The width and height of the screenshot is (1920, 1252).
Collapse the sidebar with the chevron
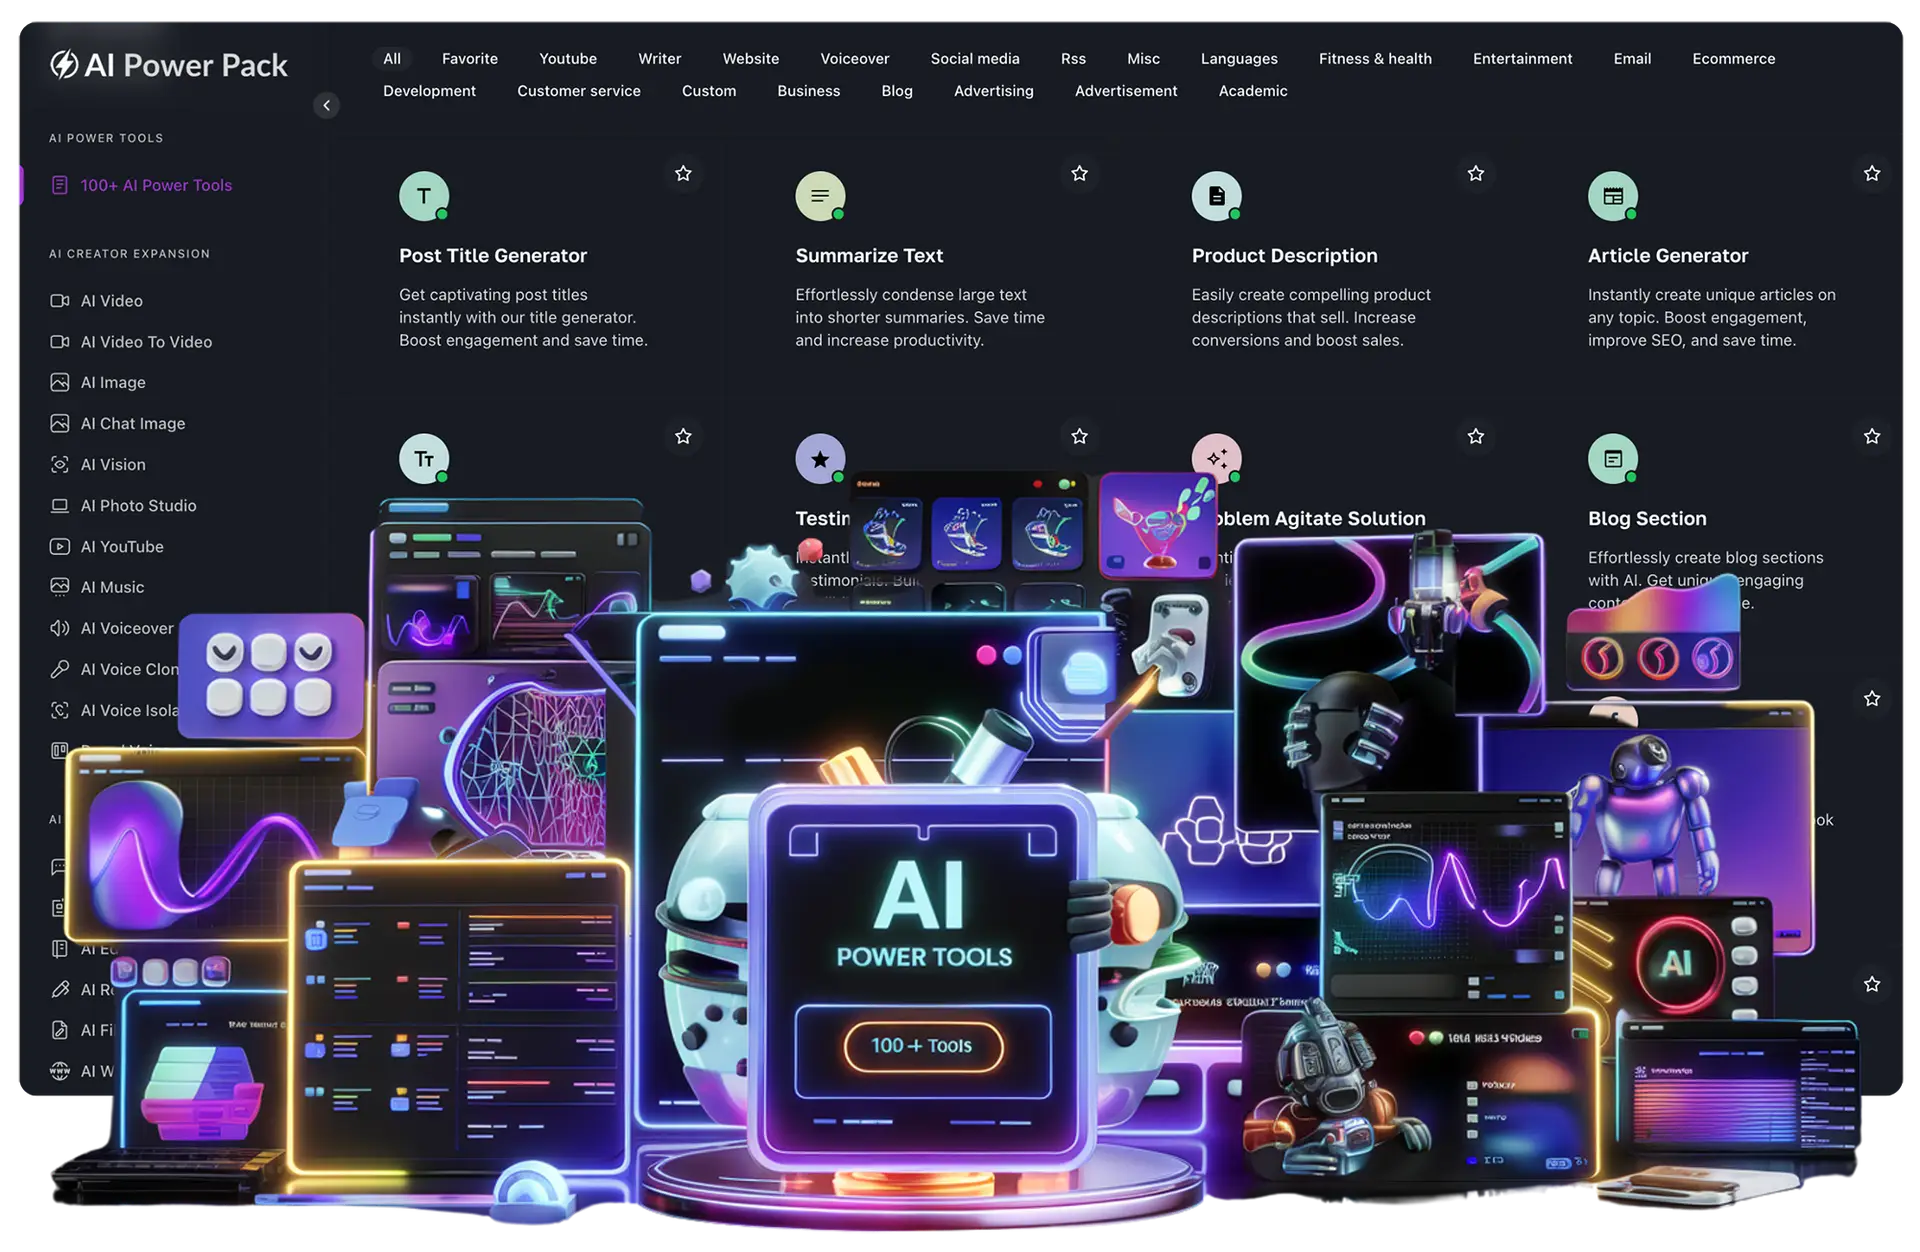[x=326, y=105]
